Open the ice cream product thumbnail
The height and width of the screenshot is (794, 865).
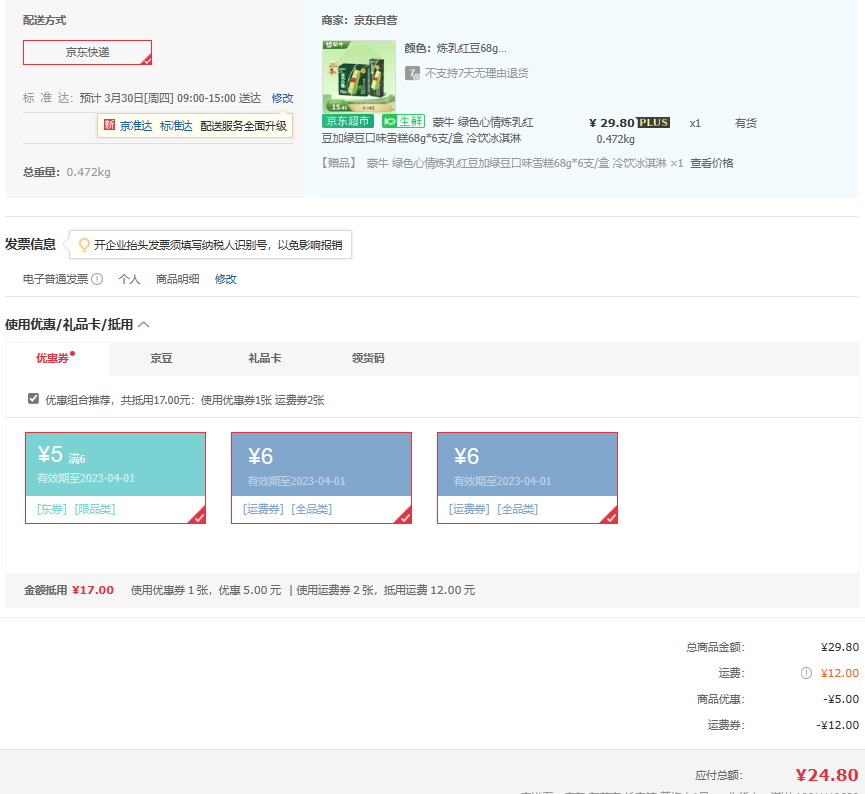coord(359,76)
